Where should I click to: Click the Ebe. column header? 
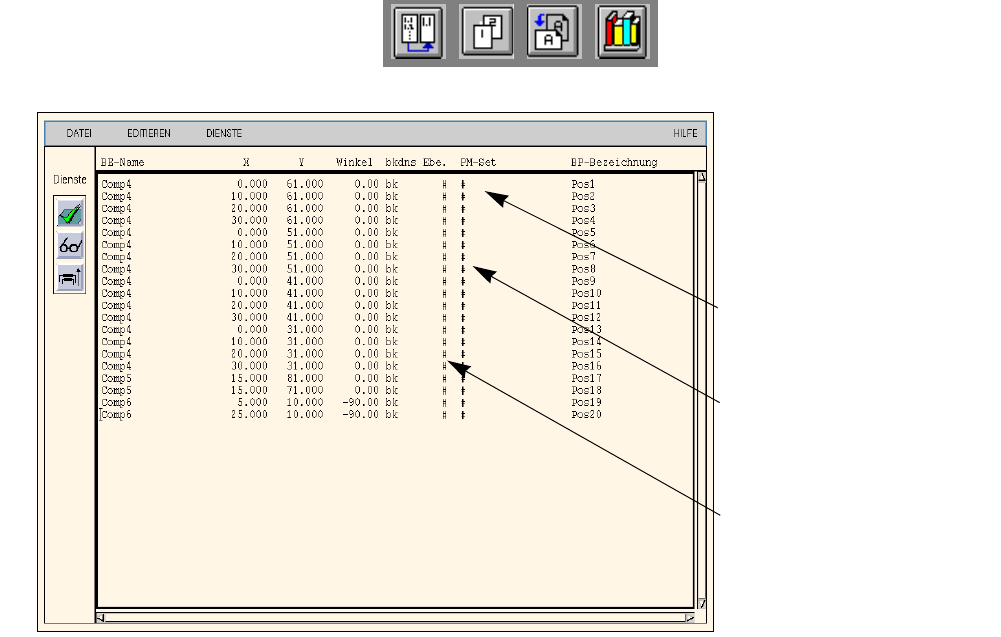pyautogui.click(x=435, y=162)
